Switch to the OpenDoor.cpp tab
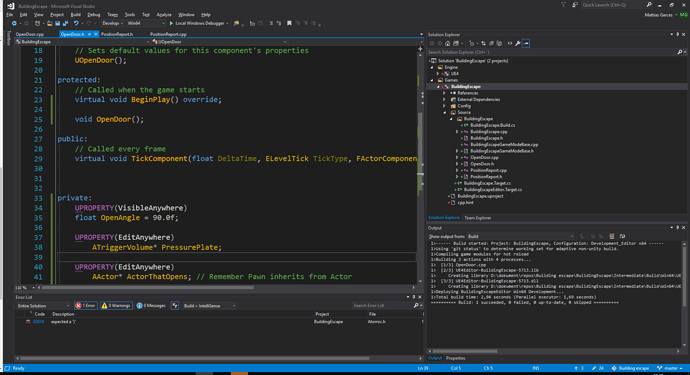This screenshot has width=690, height=375. (x=29, y=34)
